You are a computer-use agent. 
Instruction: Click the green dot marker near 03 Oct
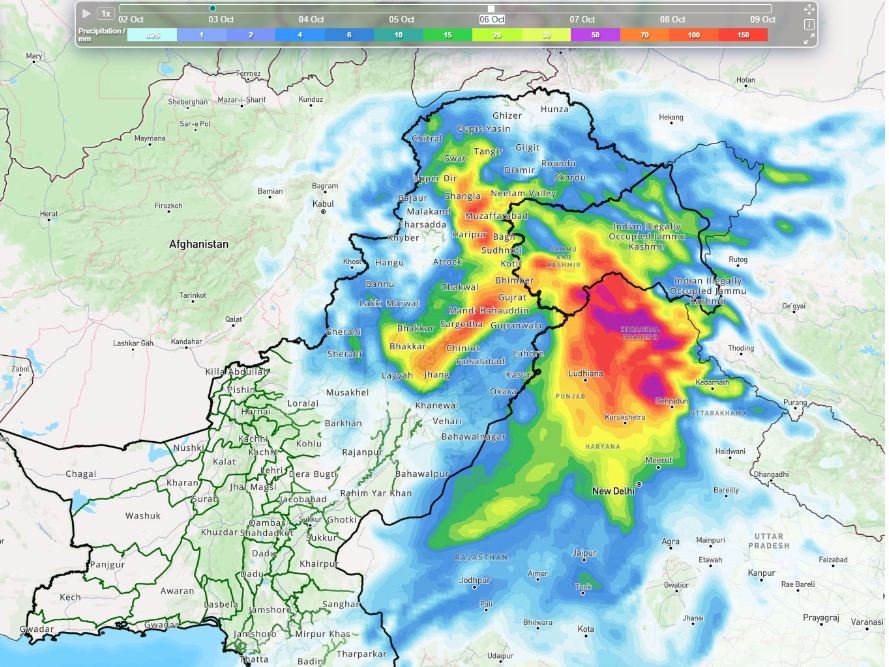212,8
